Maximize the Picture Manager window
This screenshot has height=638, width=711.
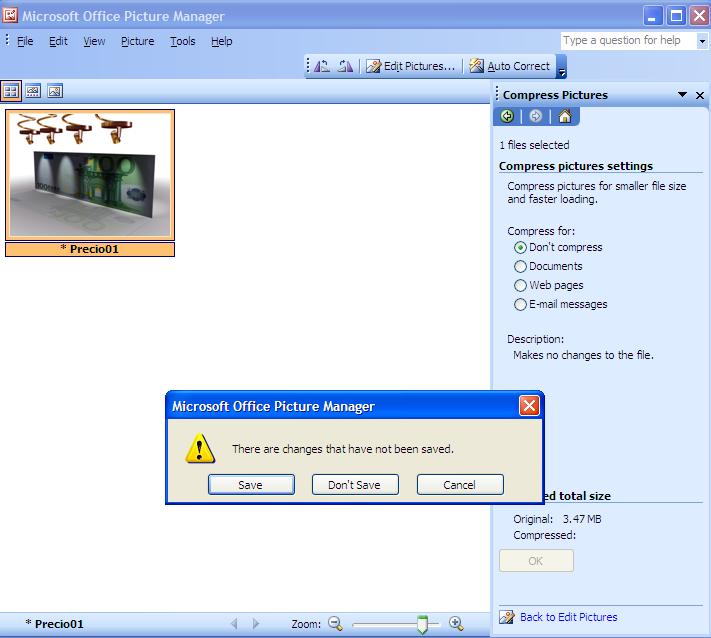[676, 16]
